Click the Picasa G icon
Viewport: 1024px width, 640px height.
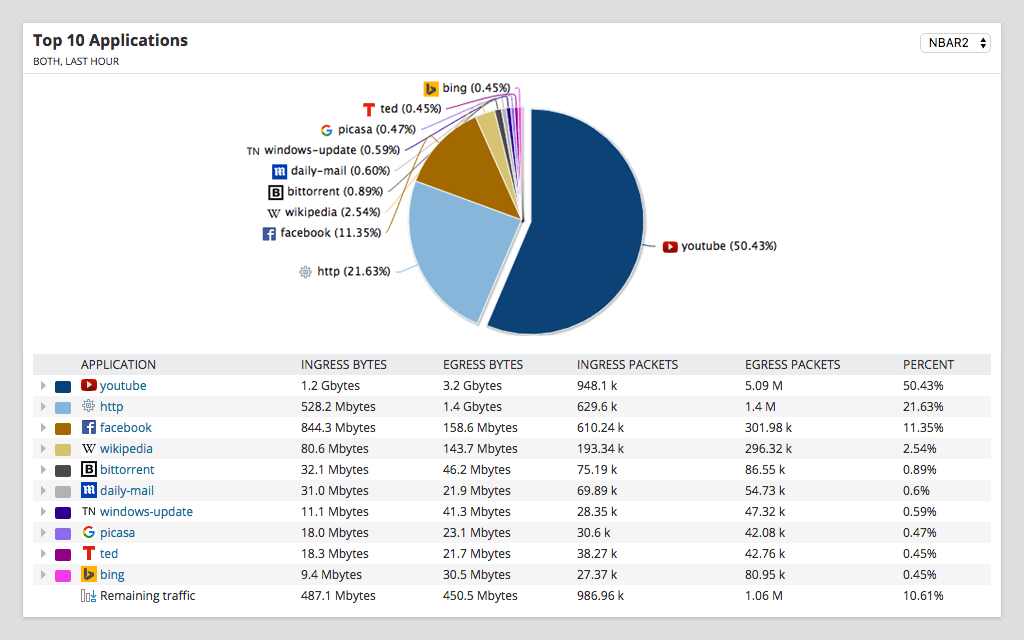pyautogui.click(x=89, y=532)
